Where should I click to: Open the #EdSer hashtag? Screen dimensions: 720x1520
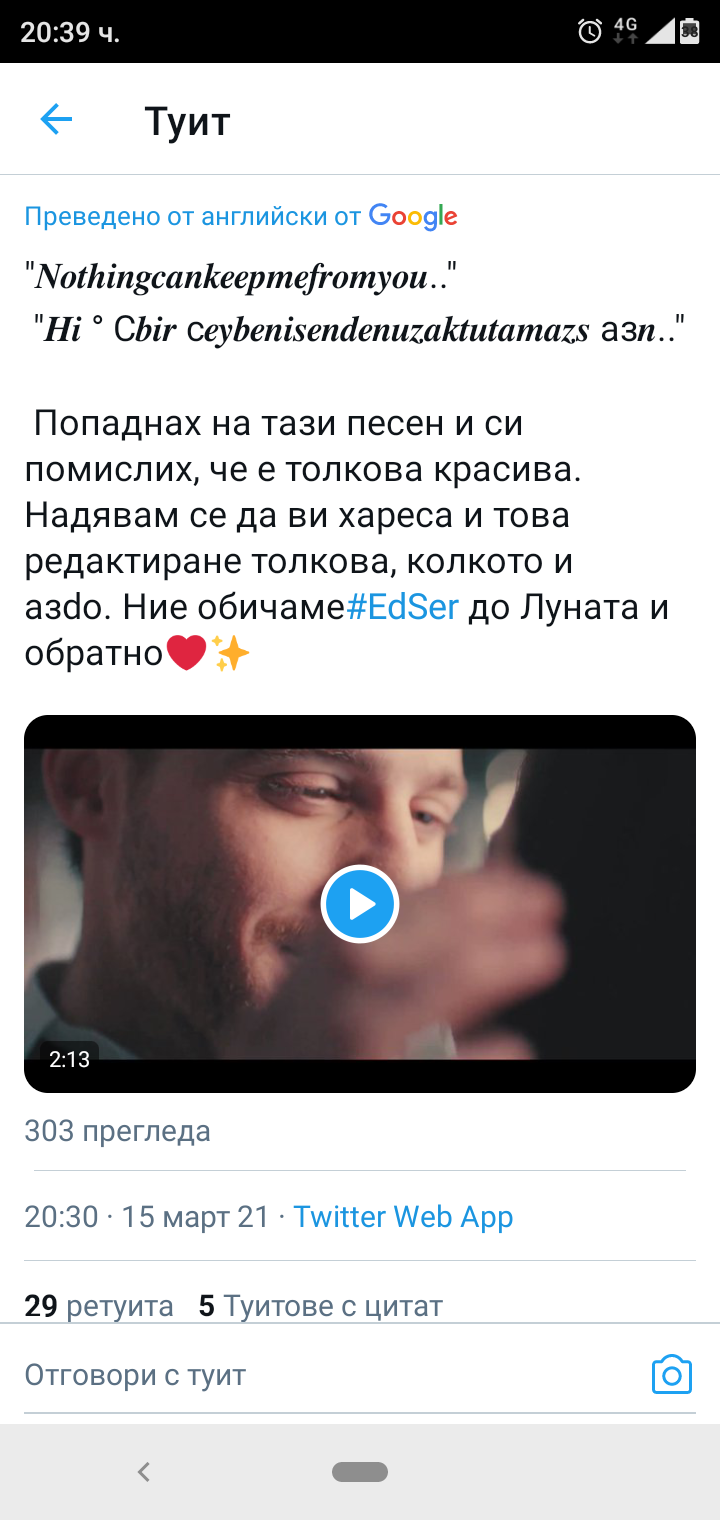[402, 607]
